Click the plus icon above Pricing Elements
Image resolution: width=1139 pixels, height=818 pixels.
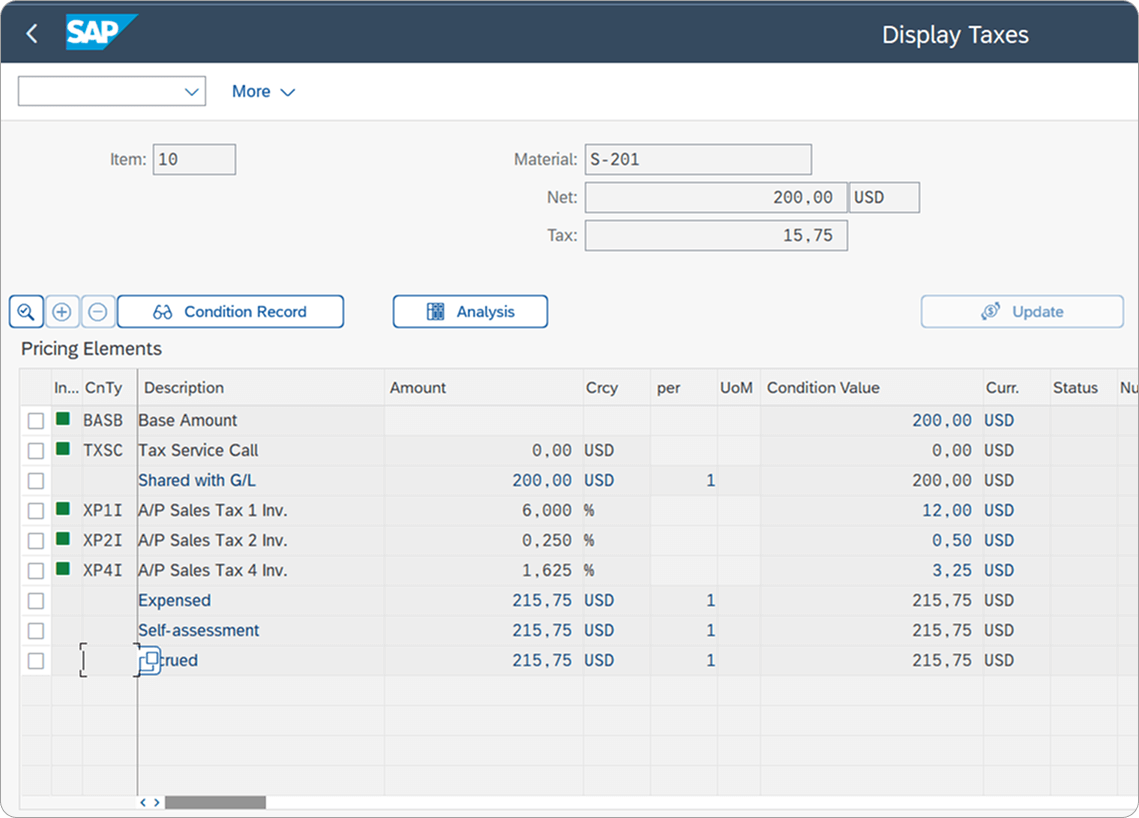[x=61, y=311]
